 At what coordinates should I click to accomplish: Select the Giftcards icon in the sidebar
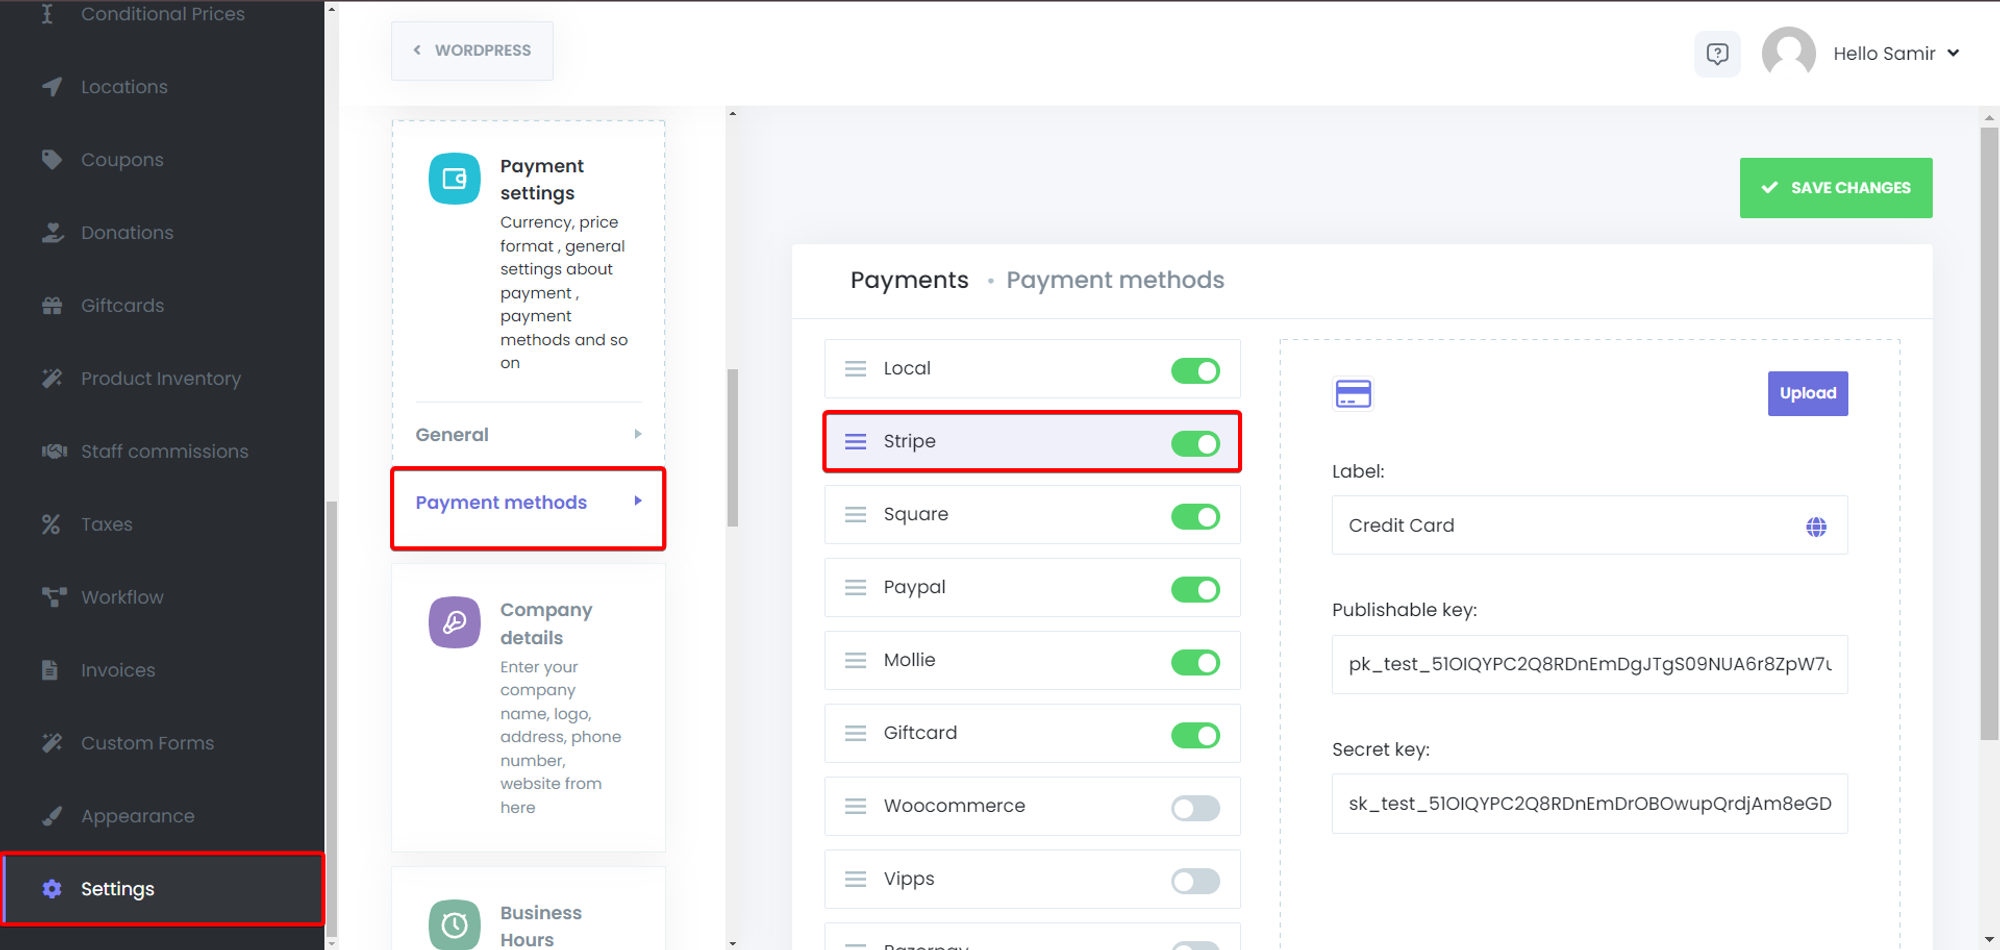51,305
